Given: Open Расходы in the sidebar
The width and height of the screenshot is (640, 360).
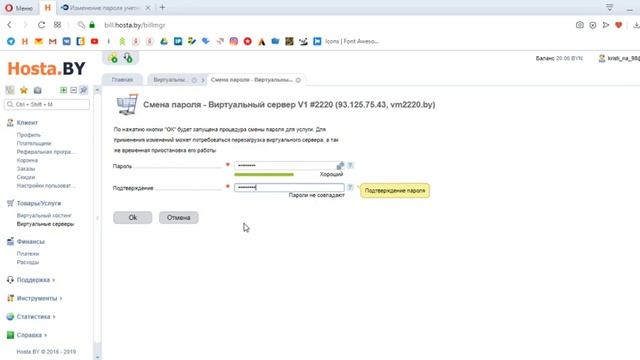Looking at the screenshot, I should click(28, 262).
